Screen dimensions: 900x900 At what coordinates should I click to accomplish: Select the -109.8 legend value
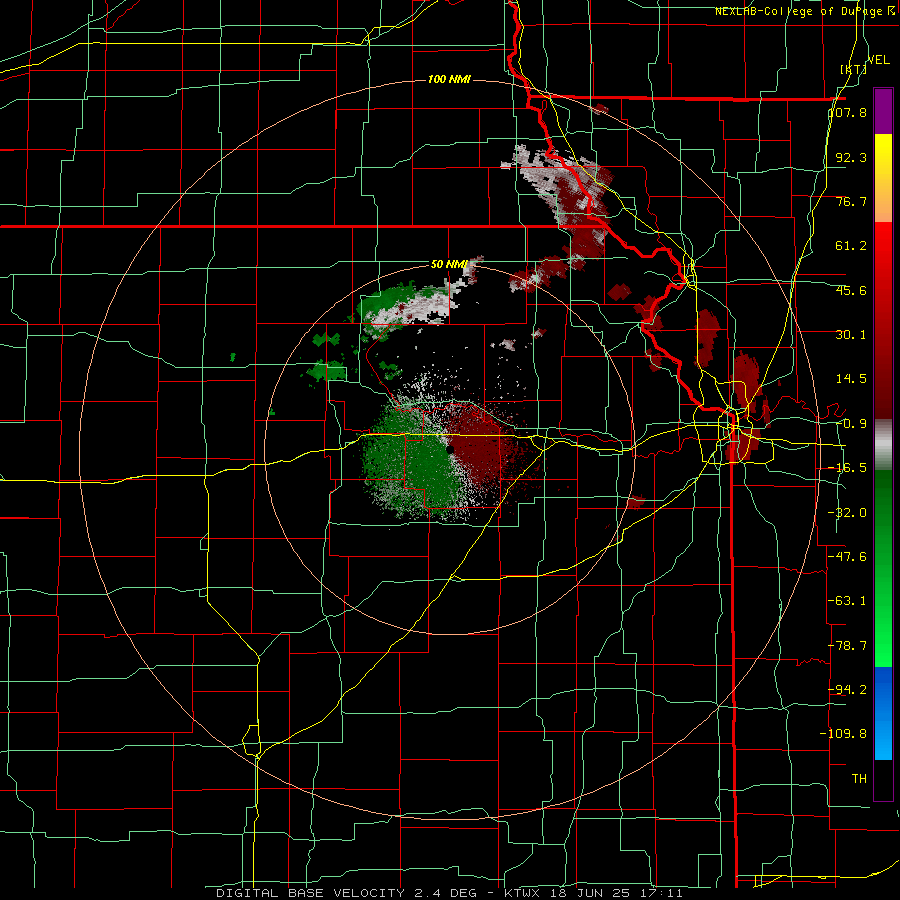coord(844,734)
